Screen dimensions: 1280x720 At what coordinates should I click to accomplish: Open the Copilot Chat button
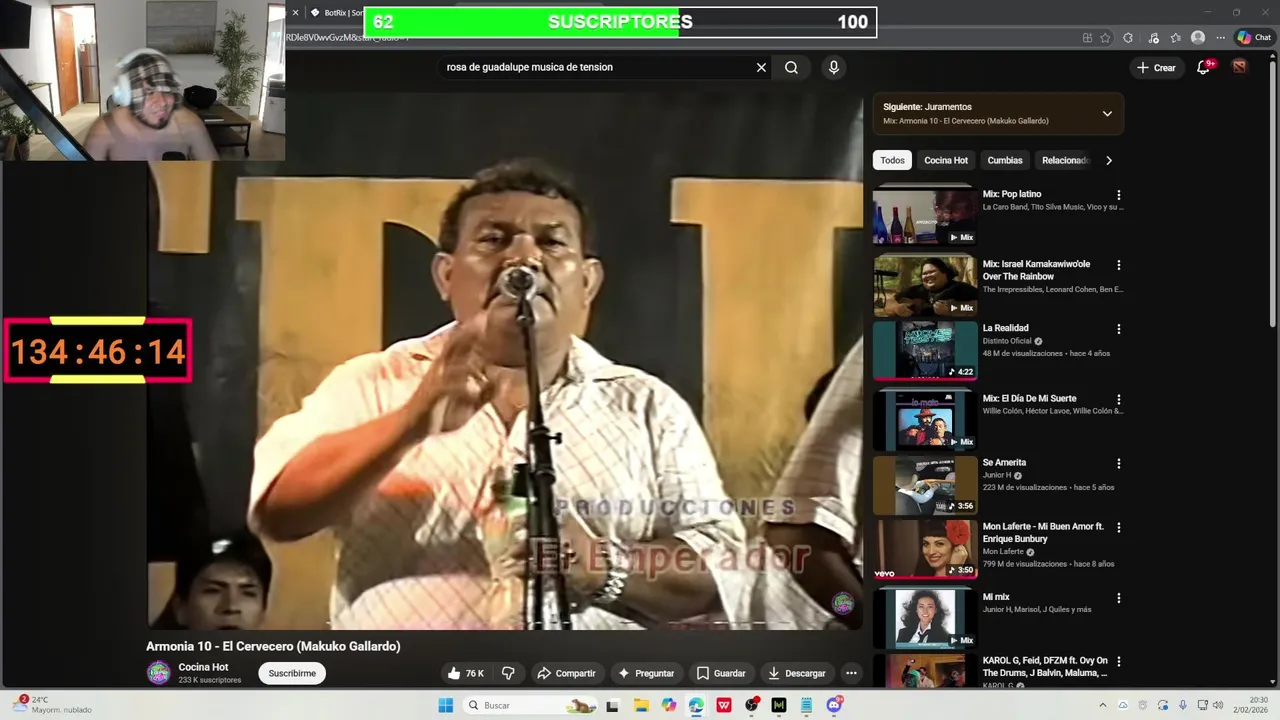(x=1254, y=38)
